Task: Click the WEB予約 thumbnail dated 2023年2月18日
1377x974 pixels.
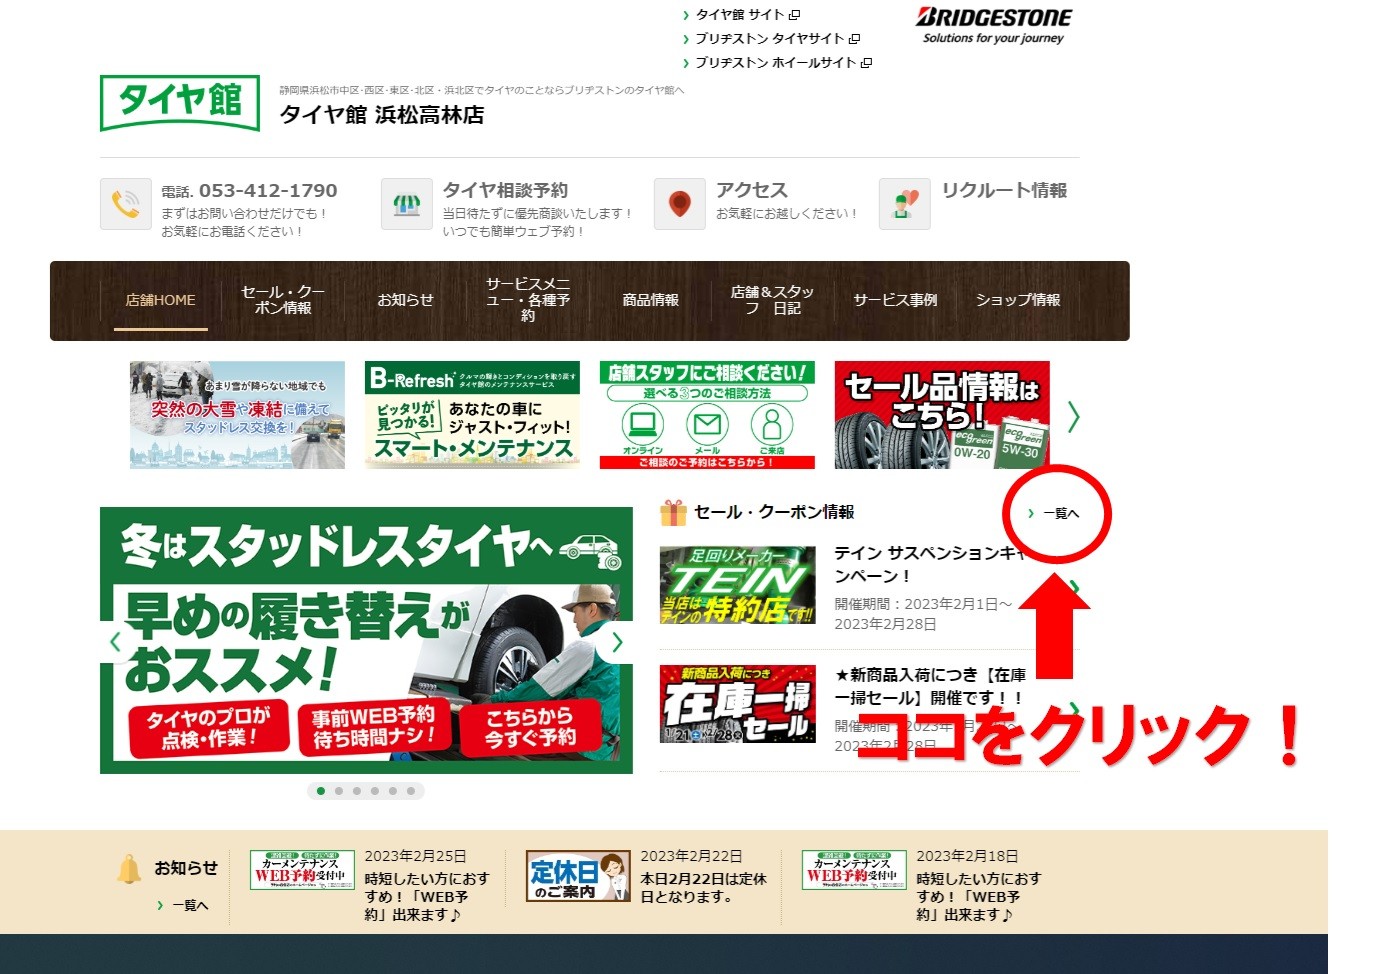Action: (x=854, y=870)
